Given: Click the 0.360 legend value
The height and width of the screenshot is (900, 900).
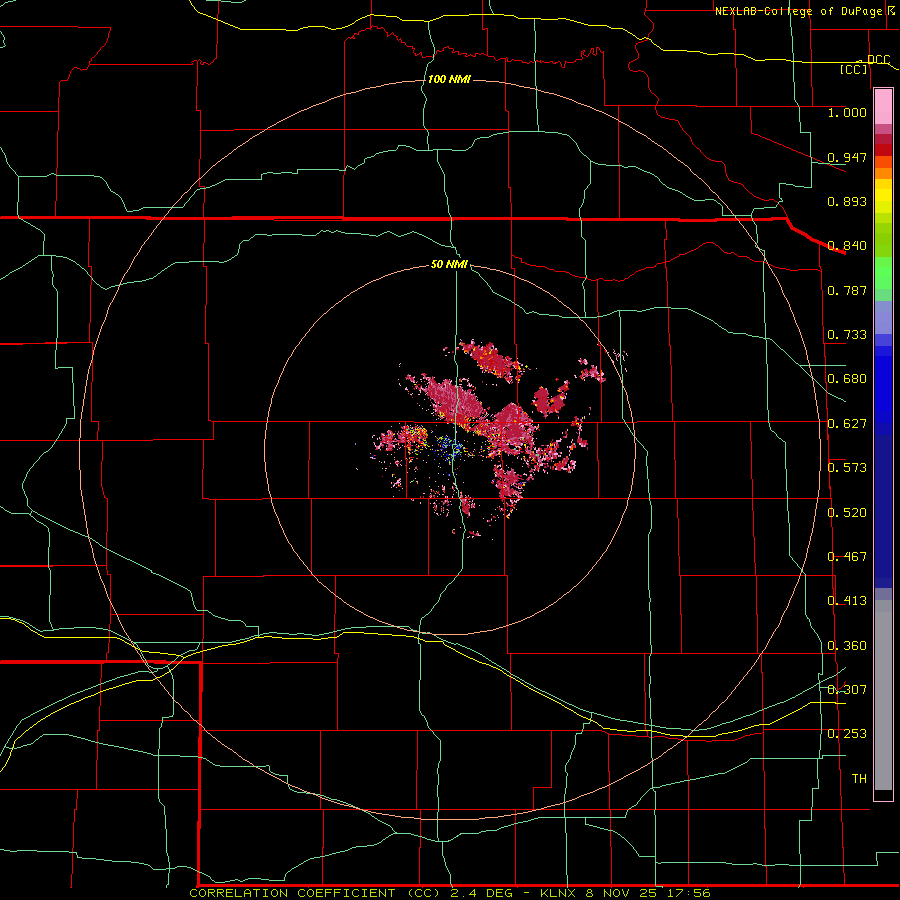Looking at the screenshot, I should [x=847, y=646].
